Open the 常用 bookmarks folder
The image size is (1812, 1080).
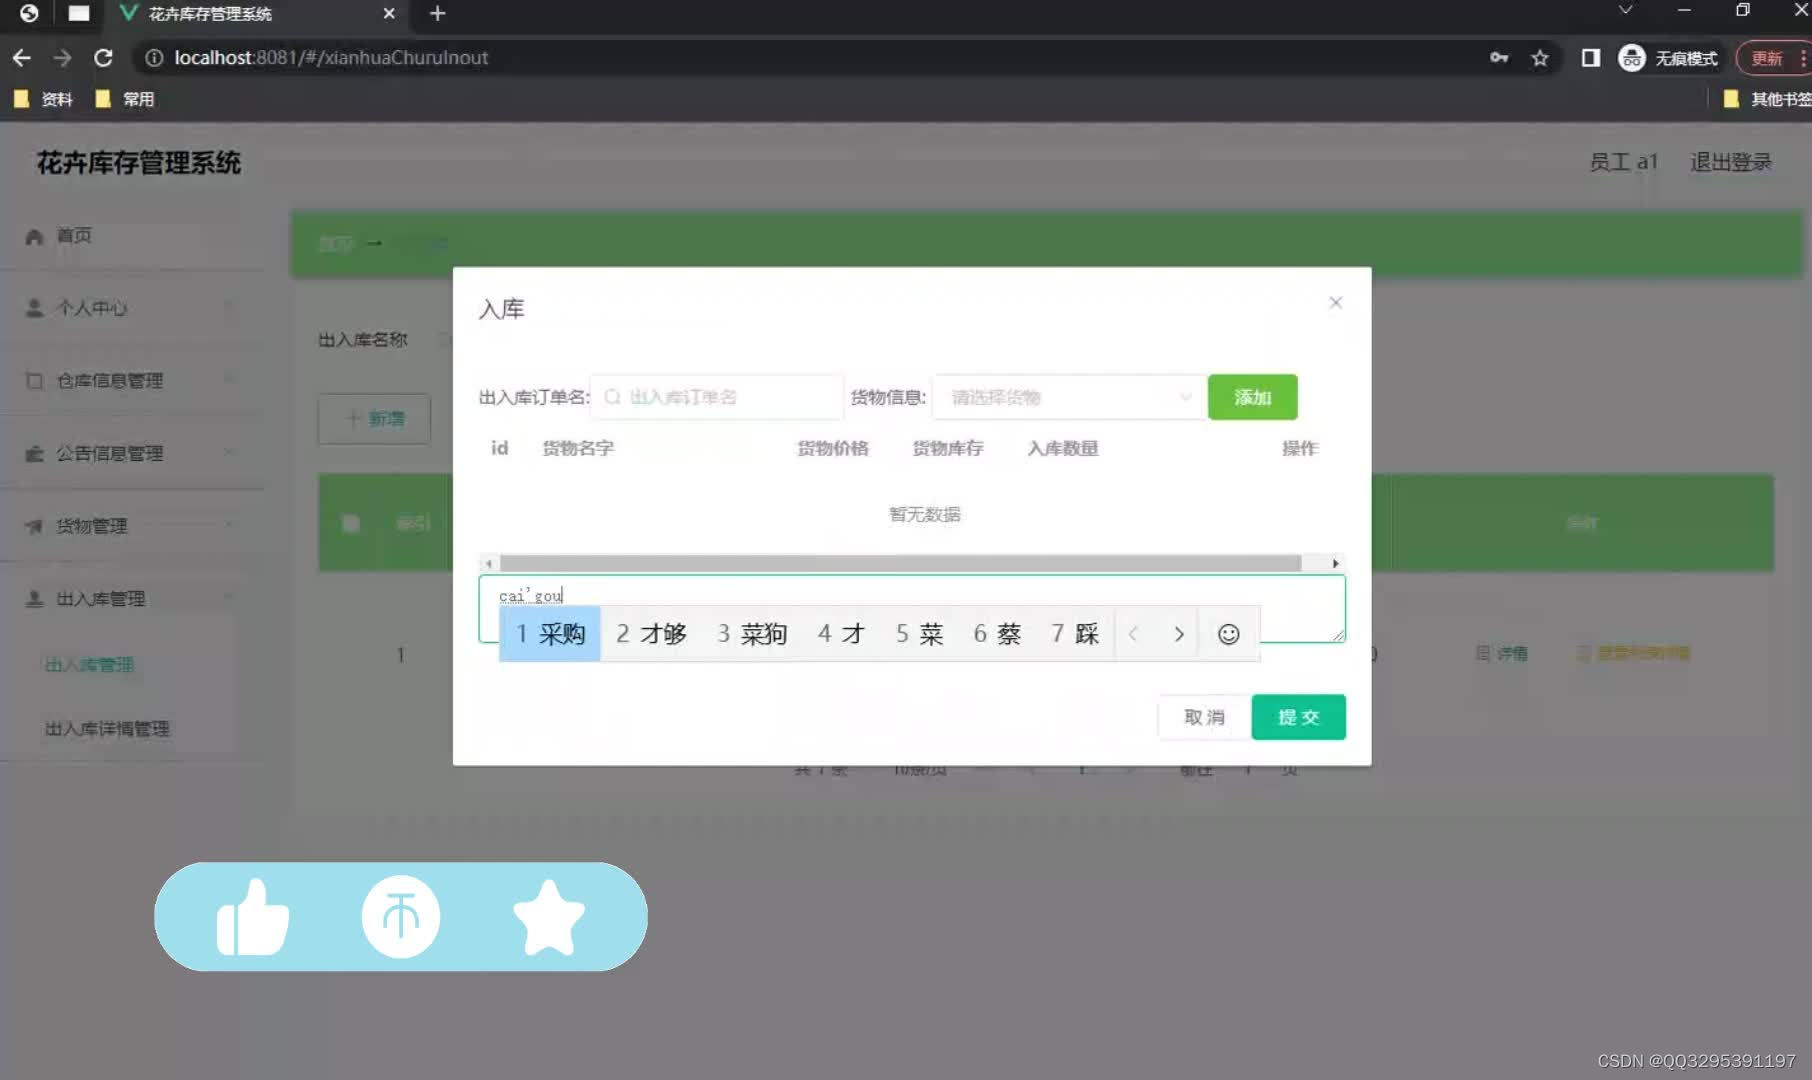pyautogui.click(x=125, y=99)
